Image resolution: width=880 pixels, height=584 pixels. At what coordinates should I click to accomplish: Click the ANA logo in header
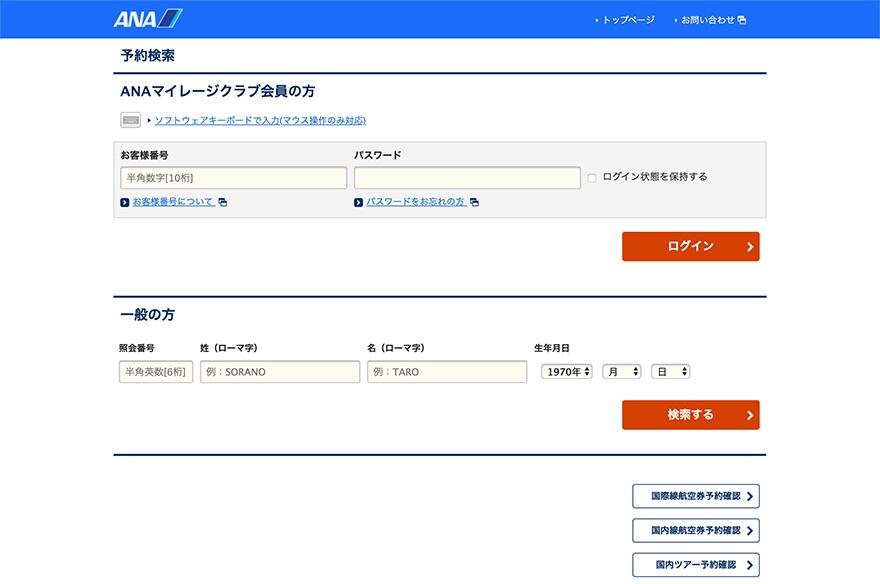click(x=148, y=19)
